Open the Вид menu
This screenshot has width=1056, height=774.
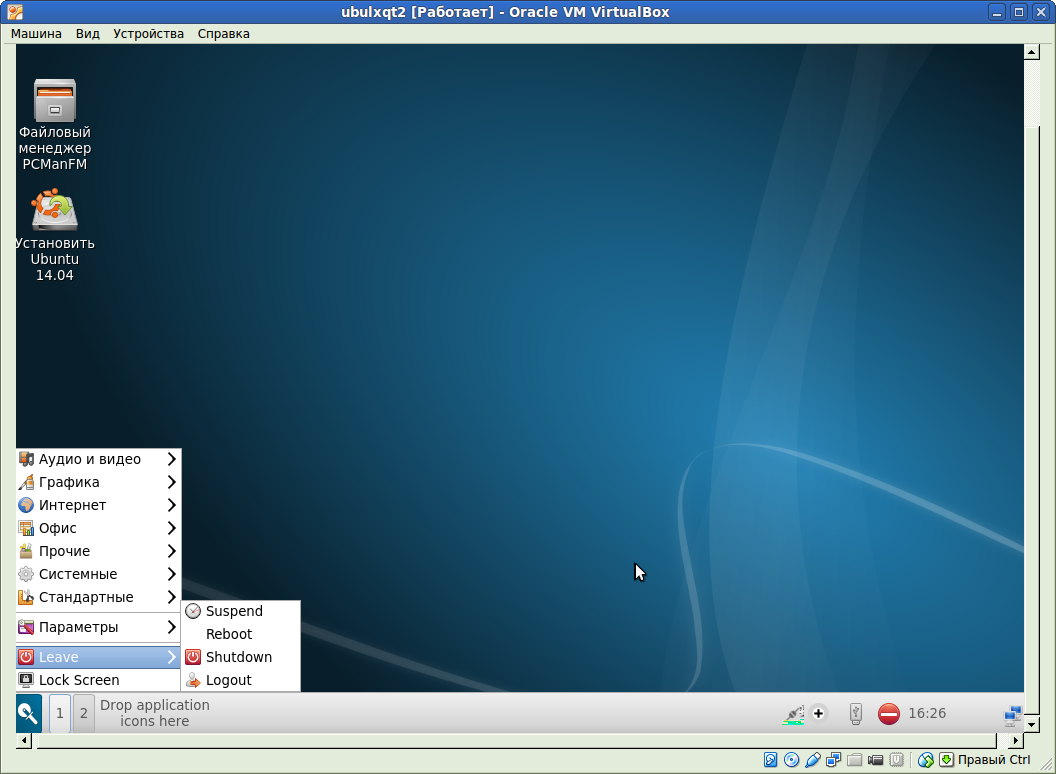pos(88,34)
